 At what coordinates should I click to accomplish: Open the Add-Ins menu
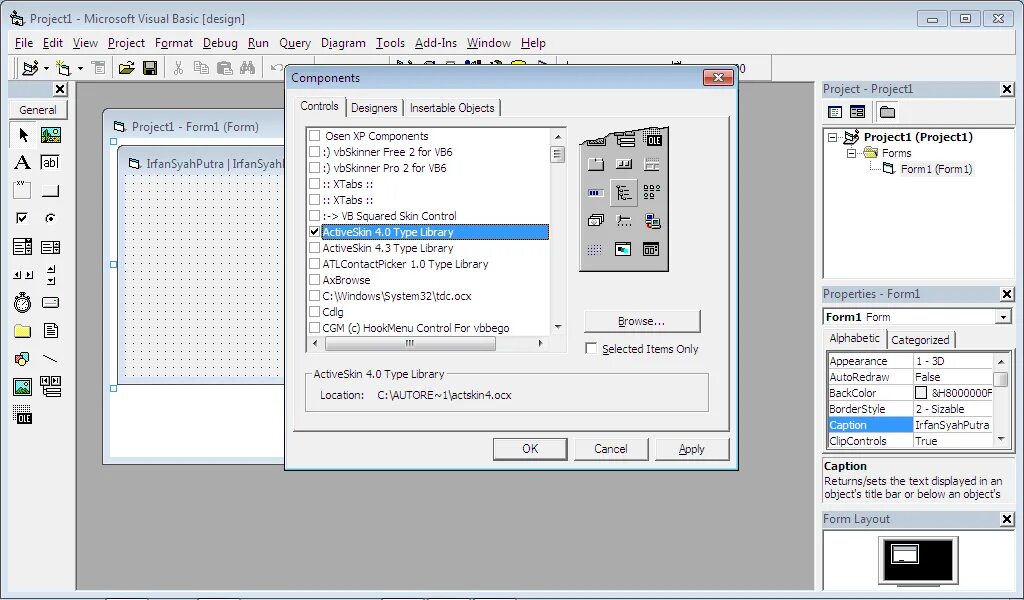point(436,43)
